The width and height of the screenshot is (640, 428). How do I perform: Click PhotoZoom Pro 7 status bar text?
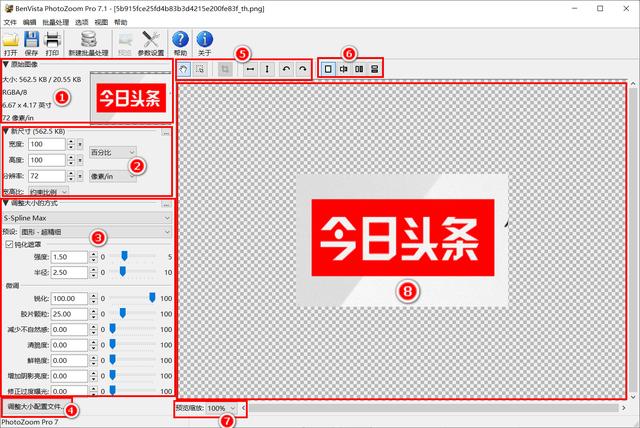(30, 422)
